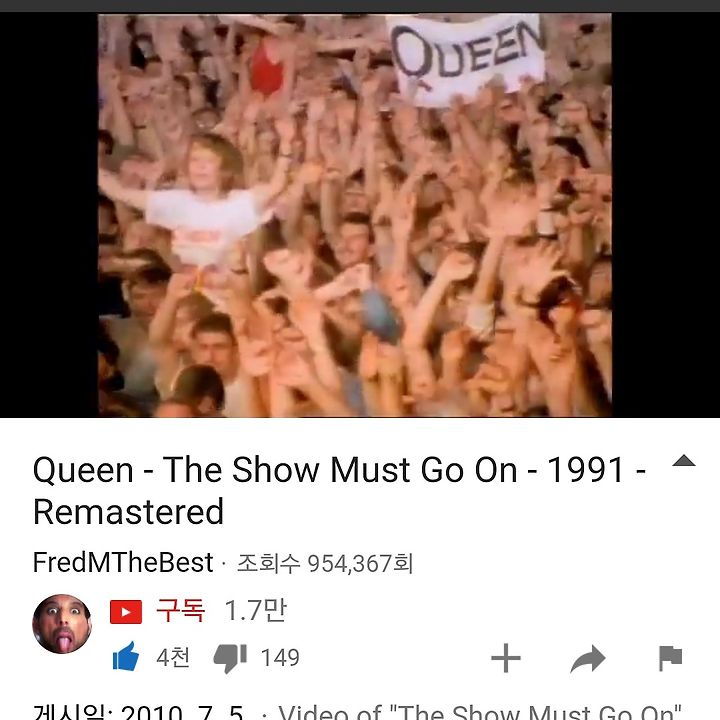Tap the 4천 like count
This screenshot has height=720, width=720.
click(173, 657)
